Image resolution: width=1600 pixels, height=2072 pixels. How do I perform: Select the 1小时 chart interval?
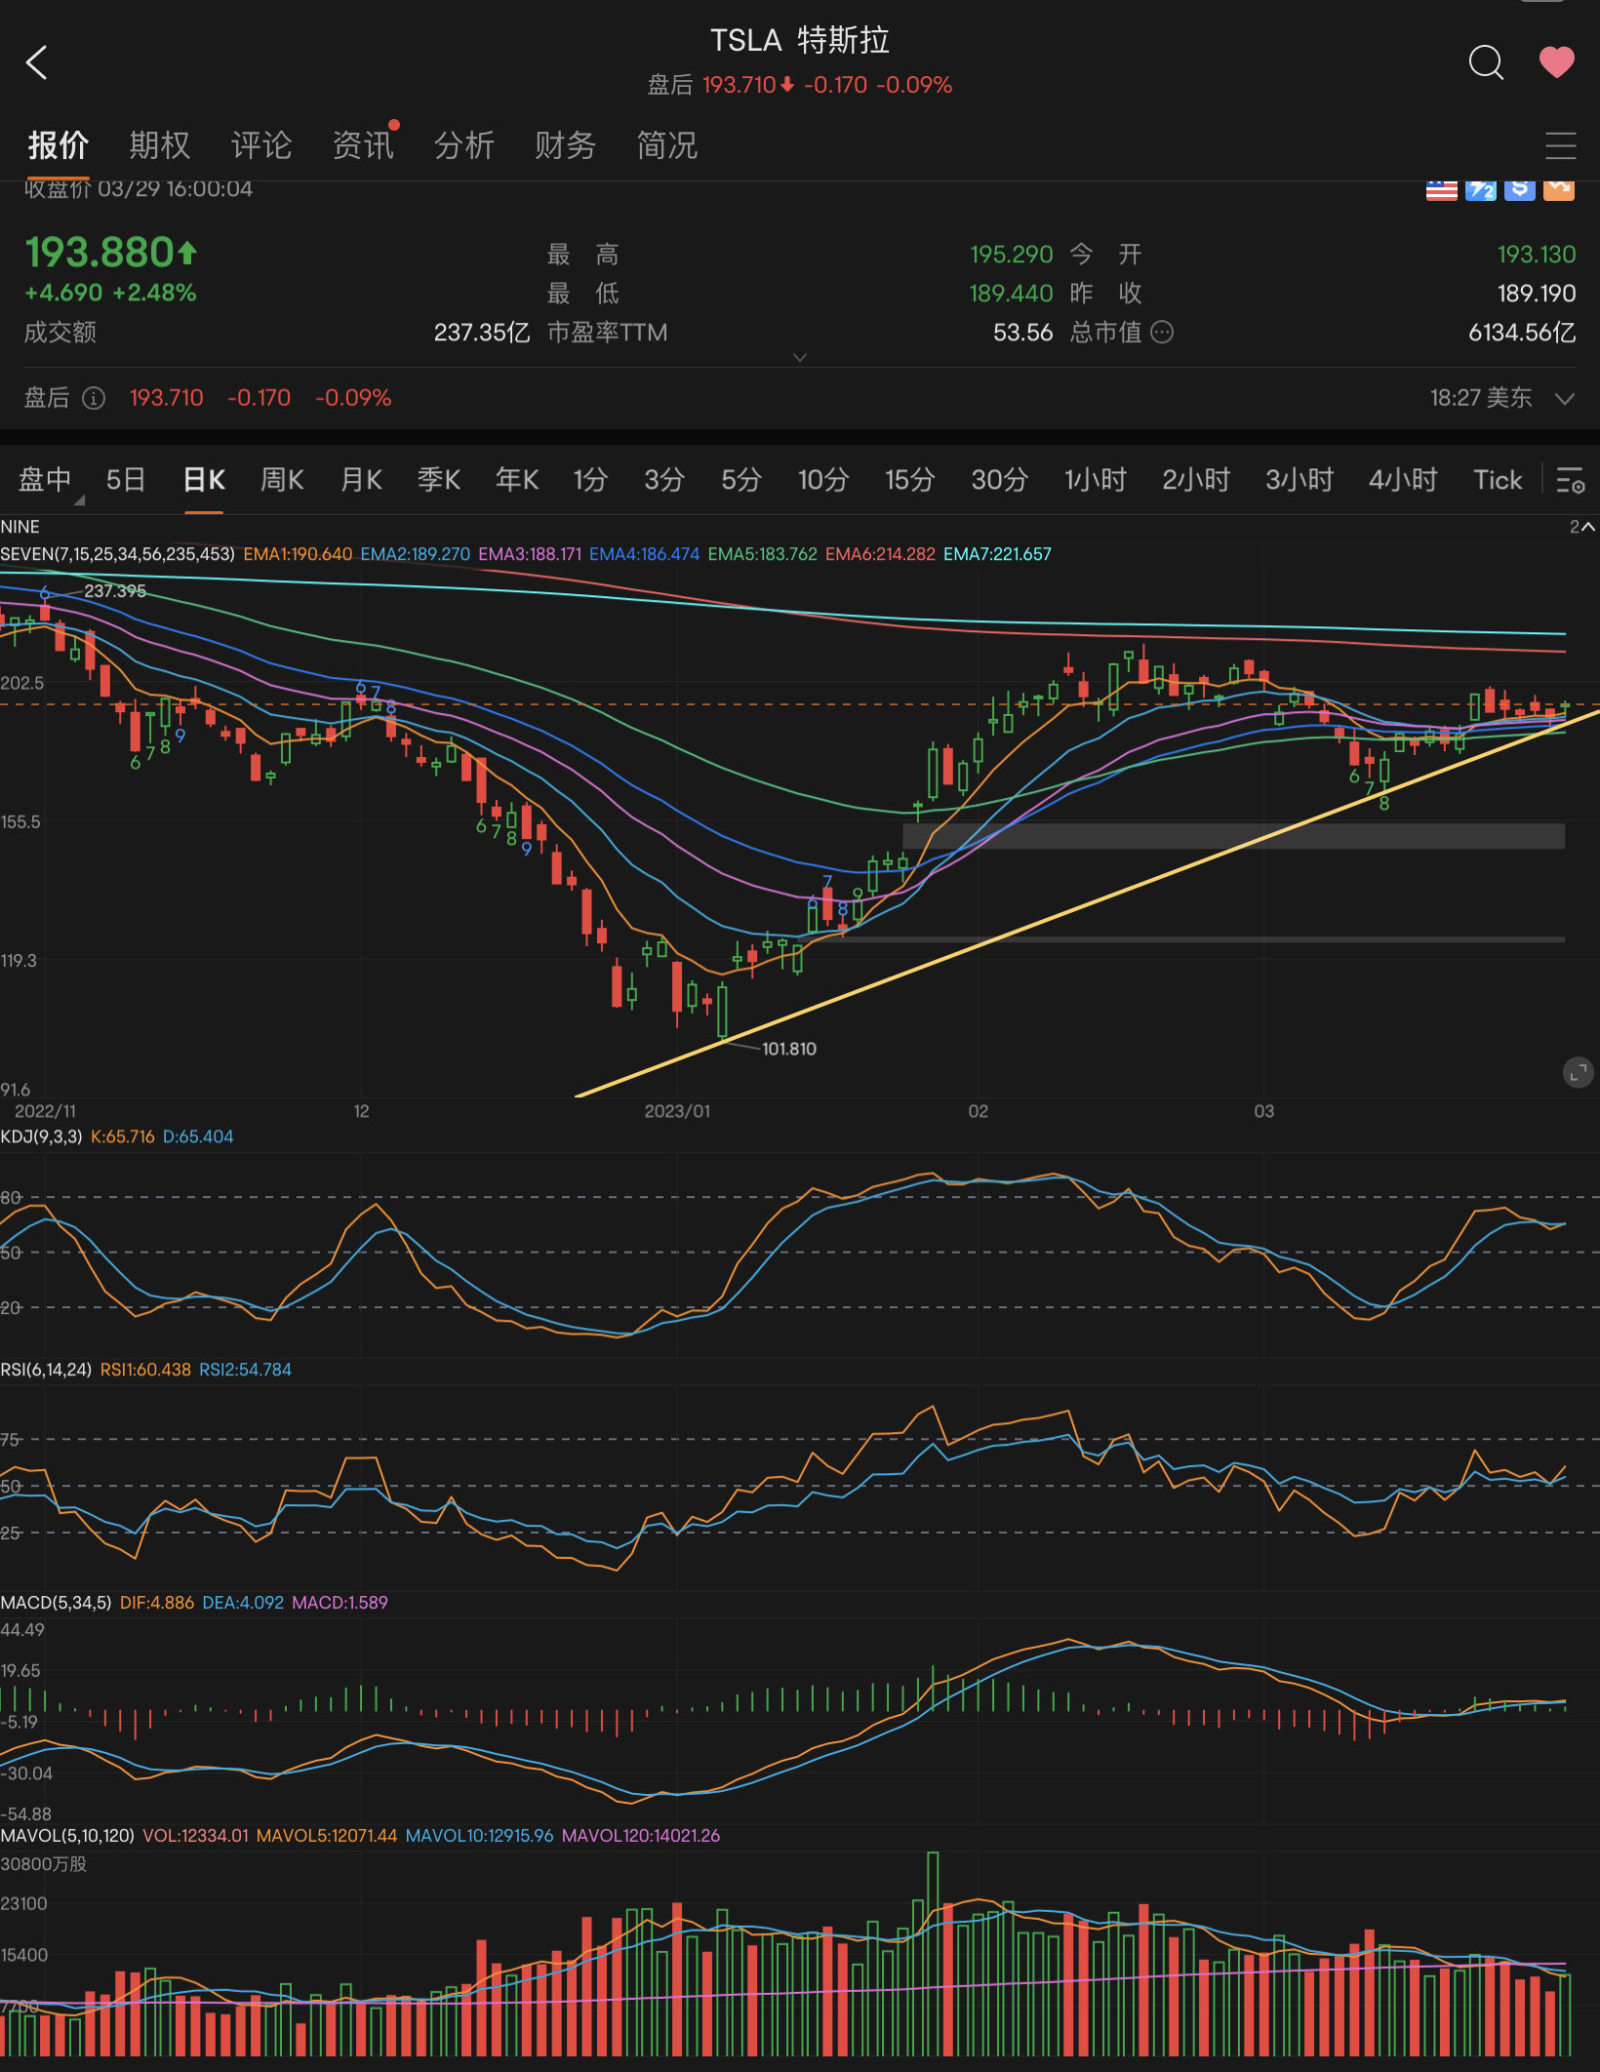tap(1095, 480)
